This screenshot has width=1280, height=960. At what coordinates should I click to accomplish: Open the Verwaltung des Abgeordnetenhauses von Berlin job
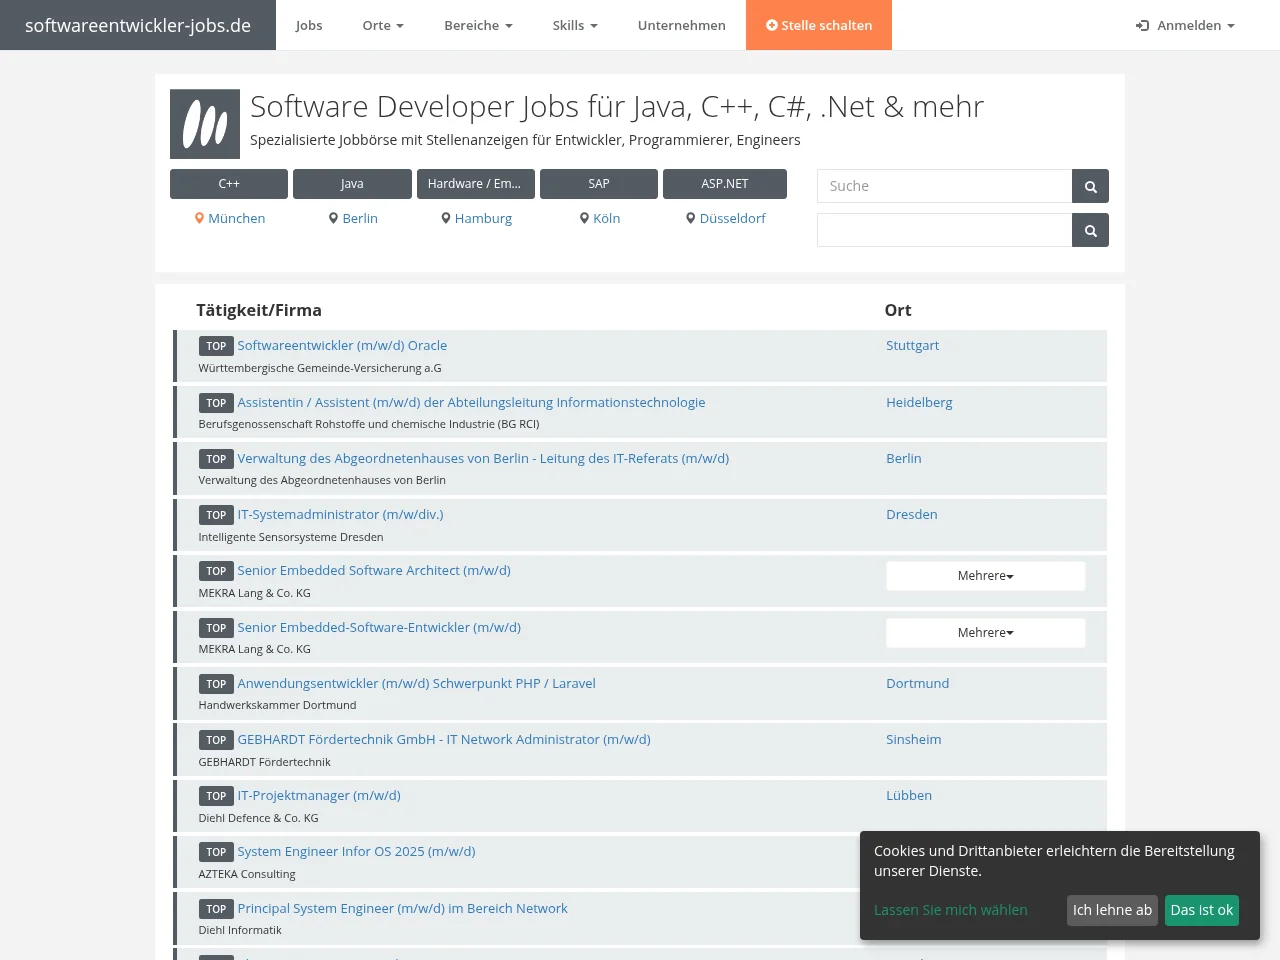483,458
